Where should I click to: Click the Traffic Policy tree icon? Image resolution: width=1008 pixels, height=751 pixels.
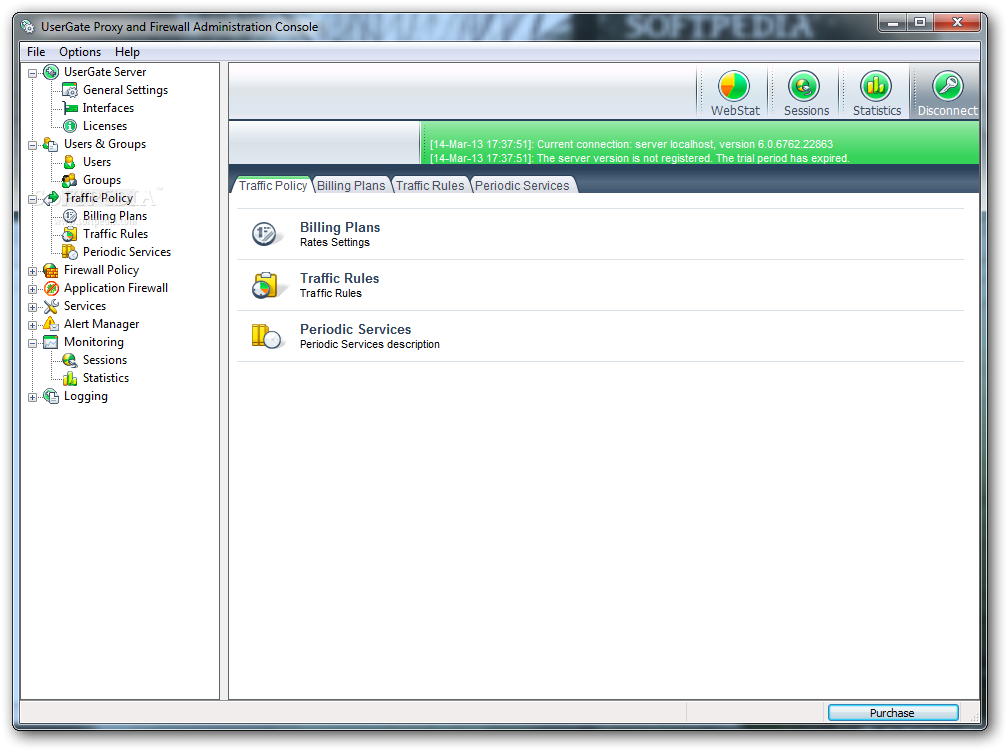pos(51,198)
